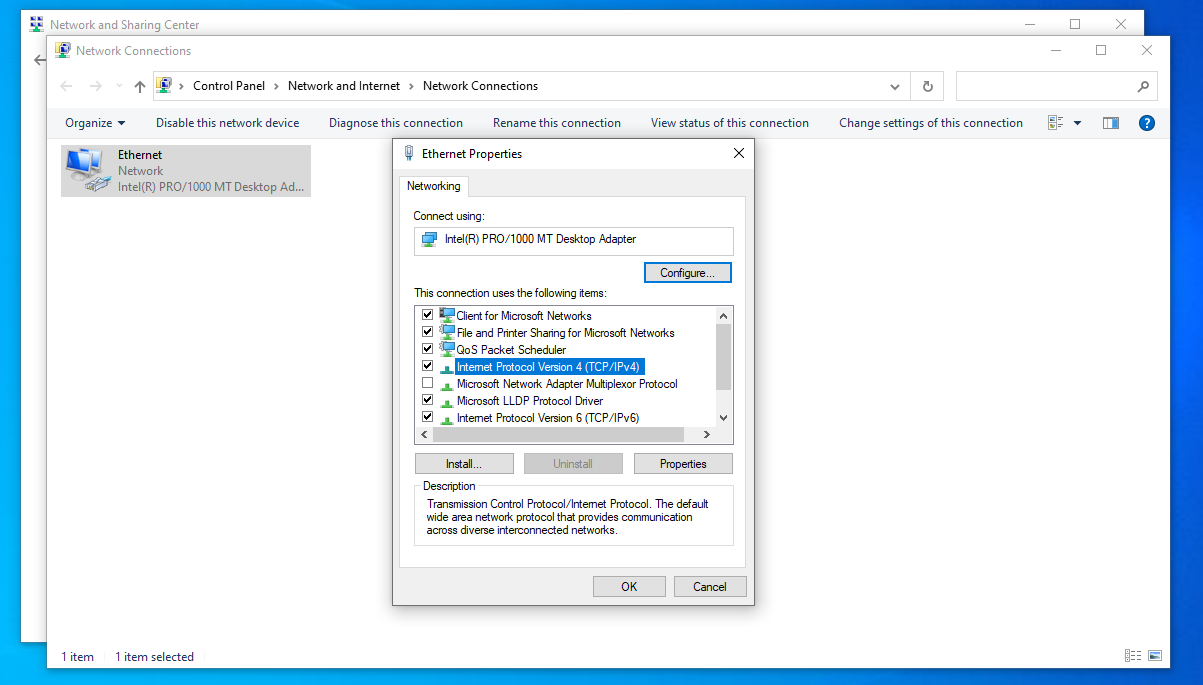Open the Organize dropdown menu
Image resolution: width=1203 pixels, height=685 pixels.
click(95, 123)
